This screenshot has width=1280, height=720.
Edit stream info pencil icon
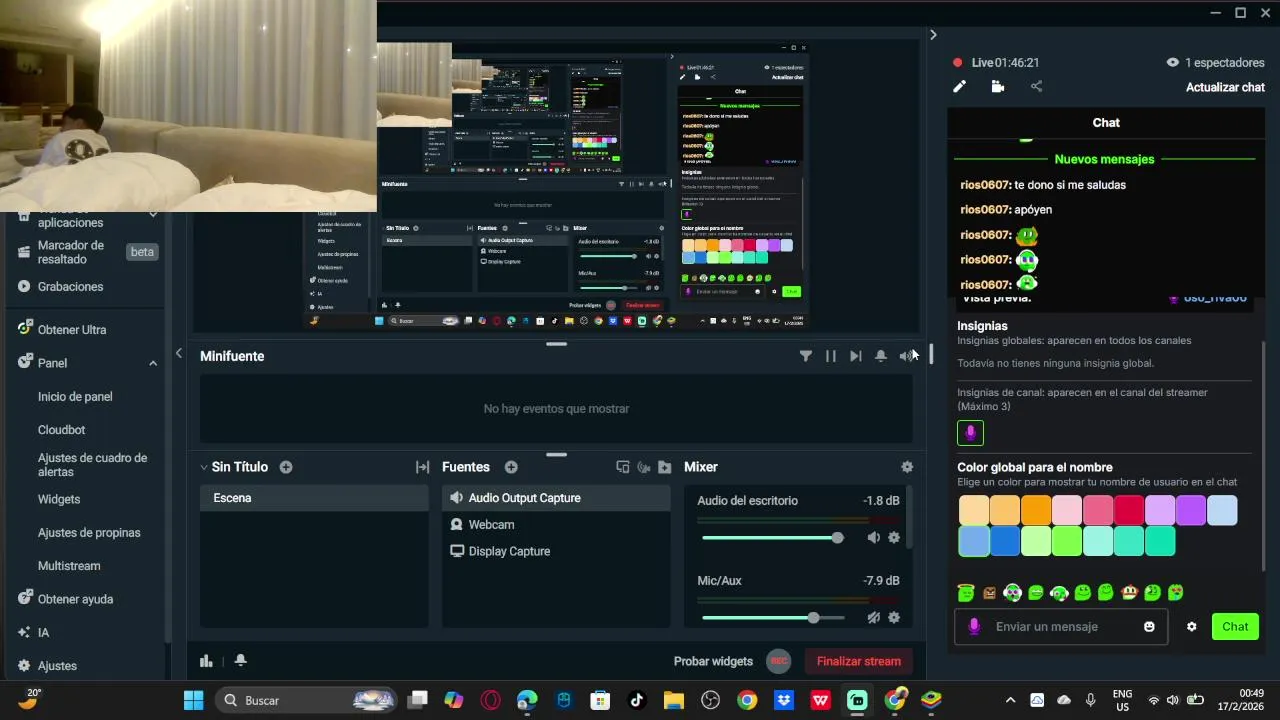click(959, 87)
